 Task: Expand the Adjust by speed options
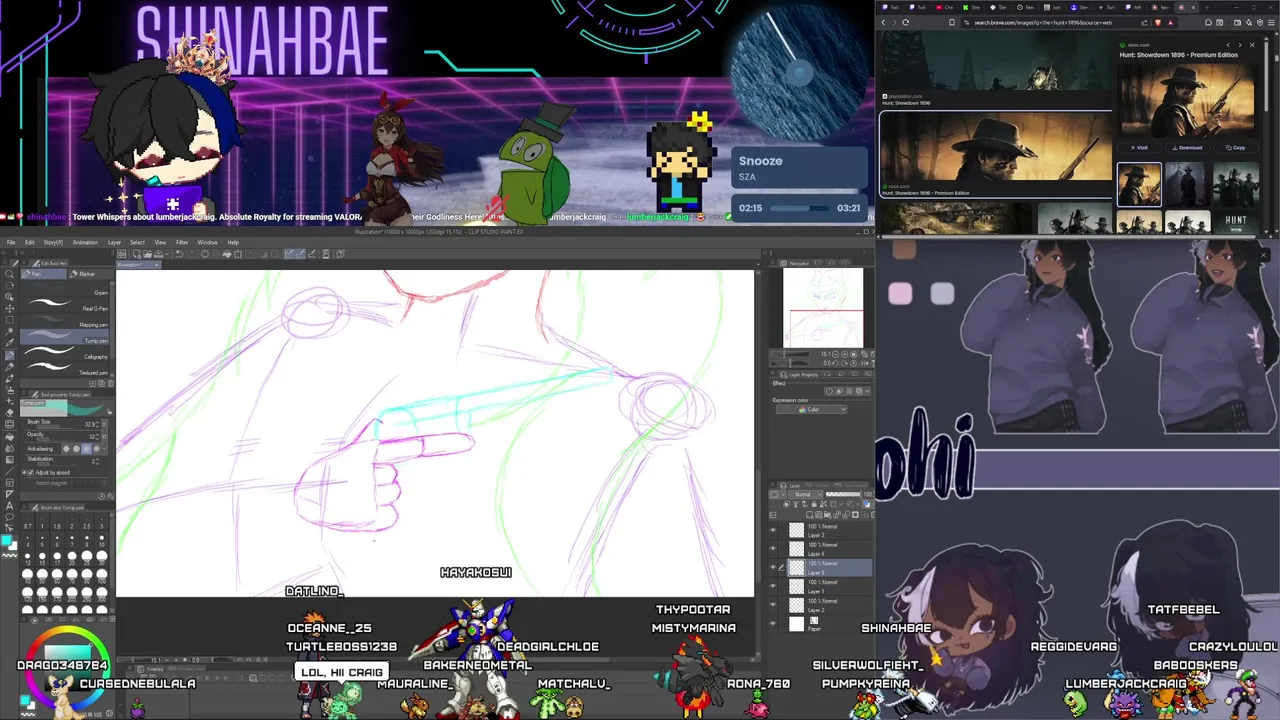tap(24, 473)
